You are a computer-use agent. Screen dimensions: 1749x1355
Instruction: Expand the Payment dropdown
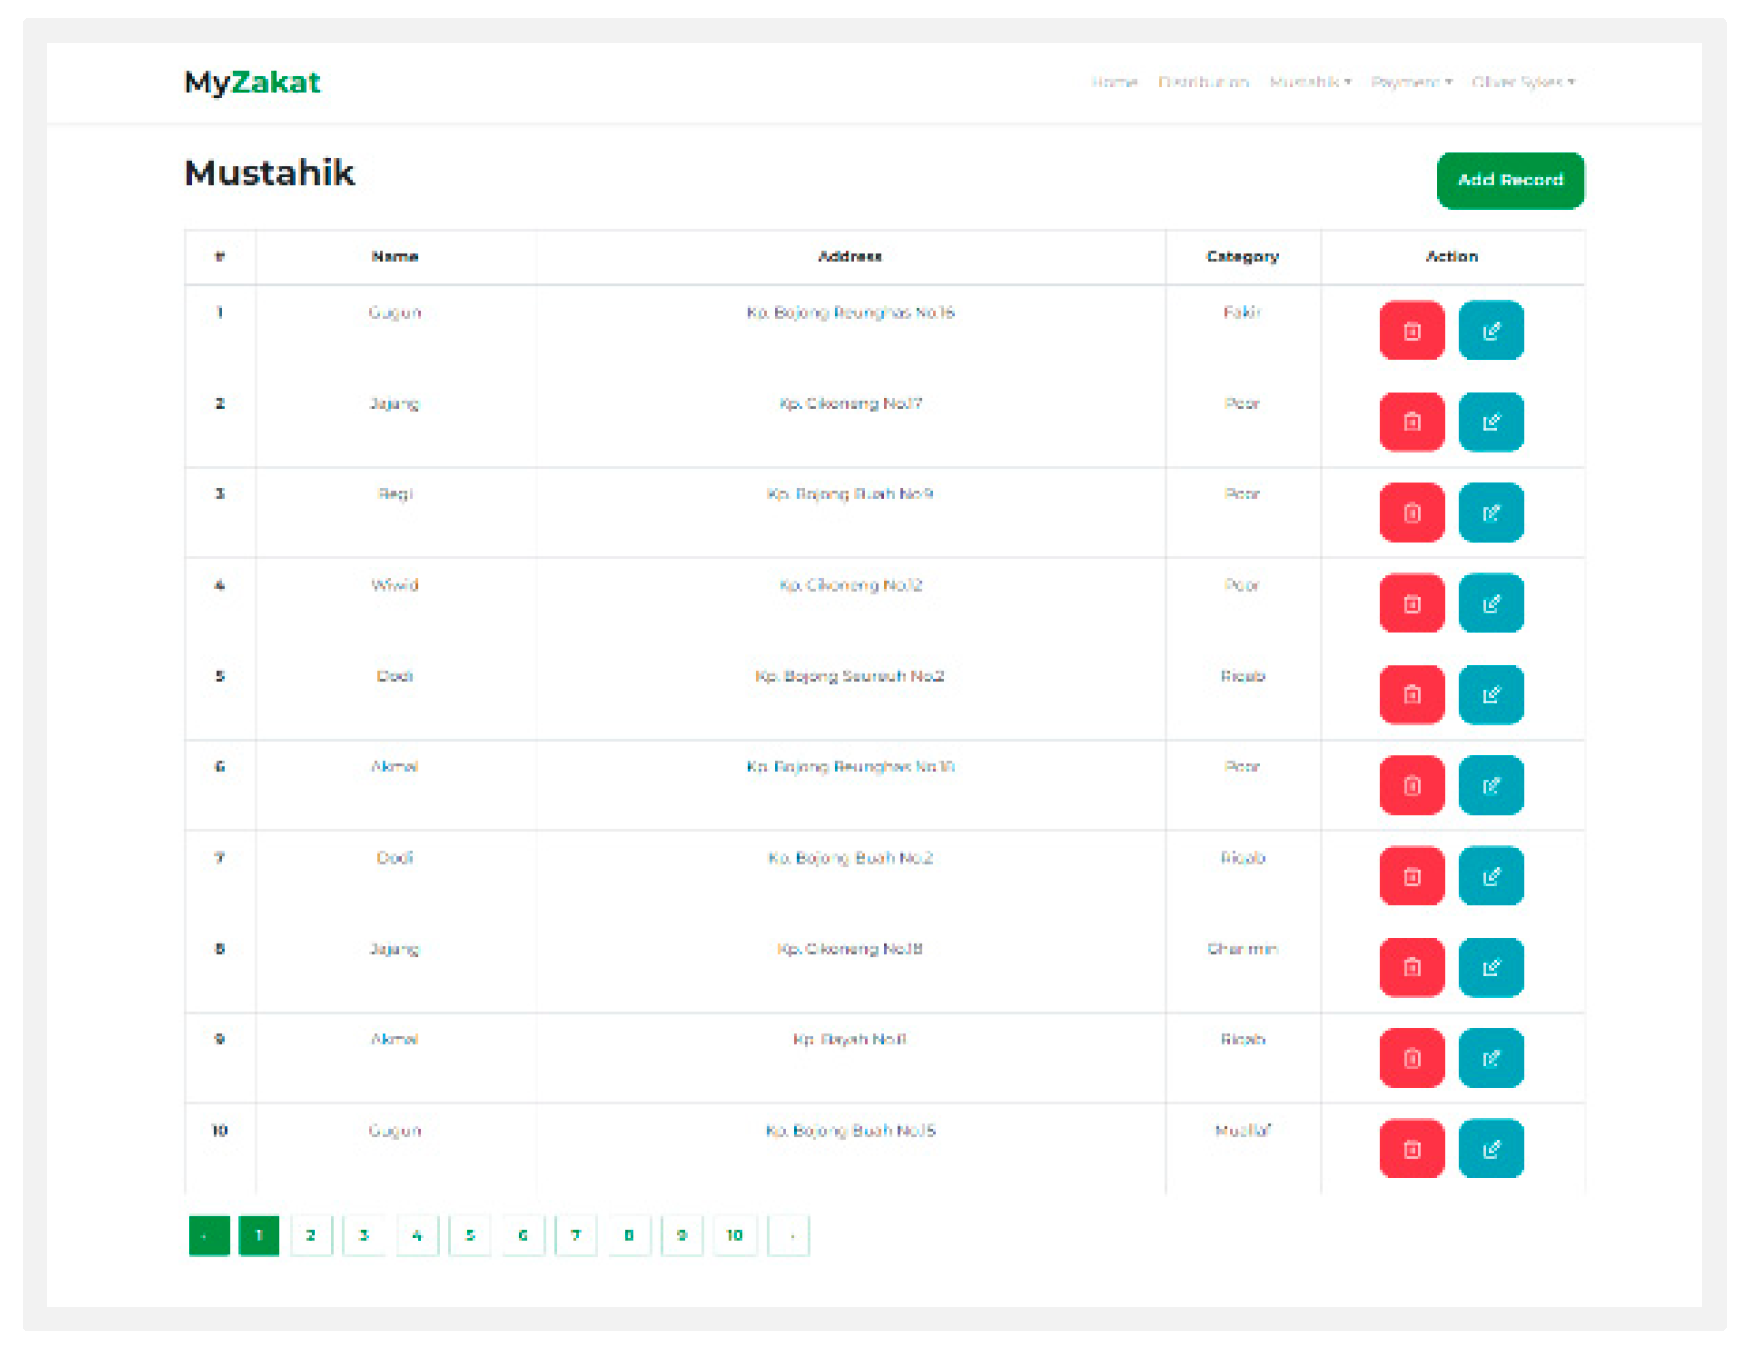point(1412,82)
